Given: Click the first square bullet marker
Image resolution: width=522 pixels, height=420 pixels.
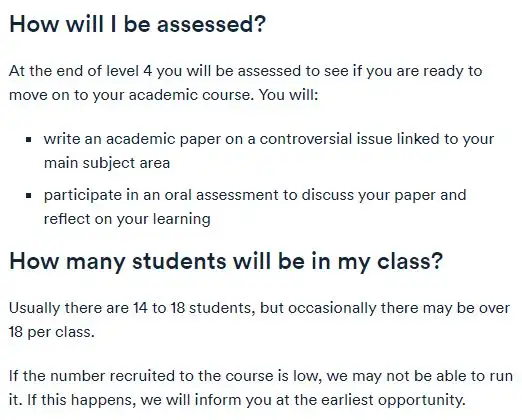Looking at the screenshot, I should coord(29,139).
